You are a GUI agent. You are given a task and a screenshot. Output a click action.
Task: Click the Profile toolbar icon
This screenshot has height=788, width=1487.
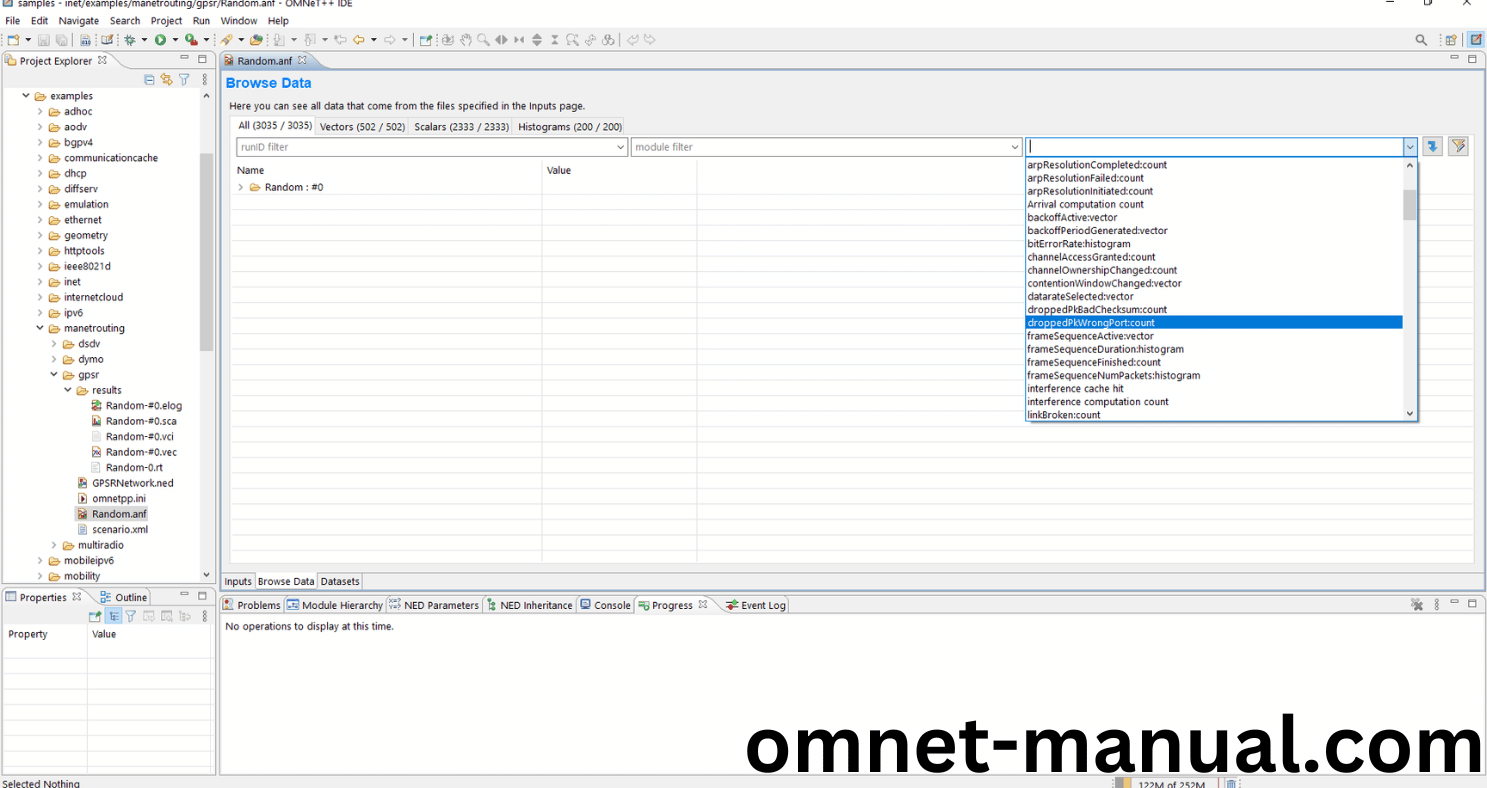[x=190, y=40]
